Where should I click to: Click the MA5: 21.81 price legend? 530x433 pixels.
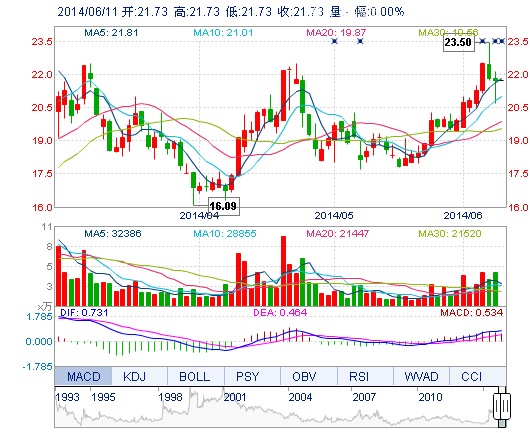111,33
